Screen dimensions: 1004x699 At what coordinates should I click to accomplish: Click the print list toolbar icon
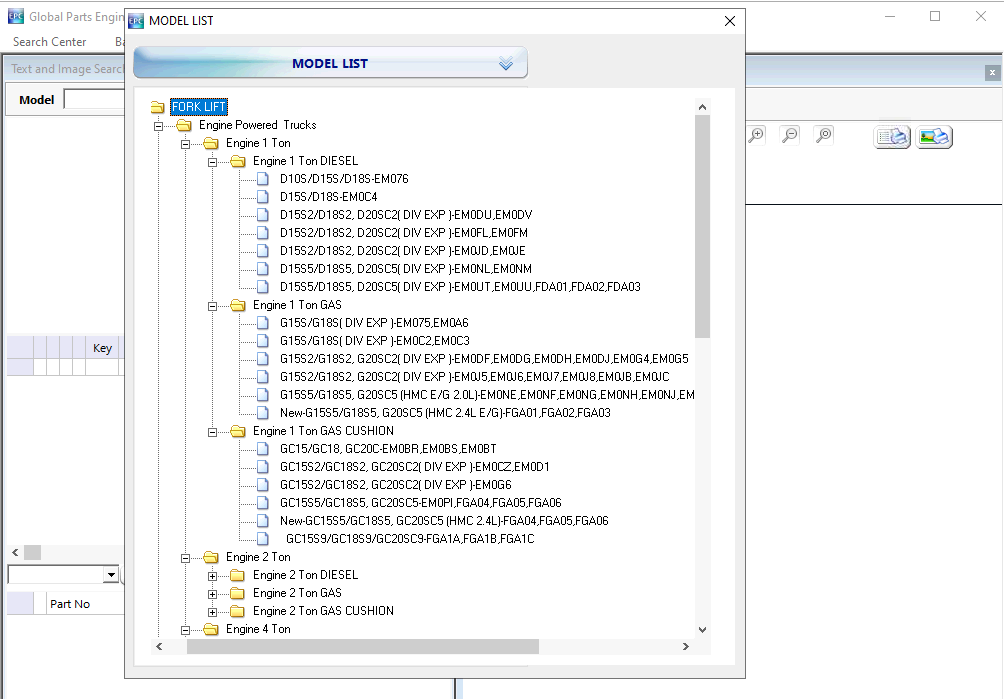pyautogui.click(x=892, y=136)
